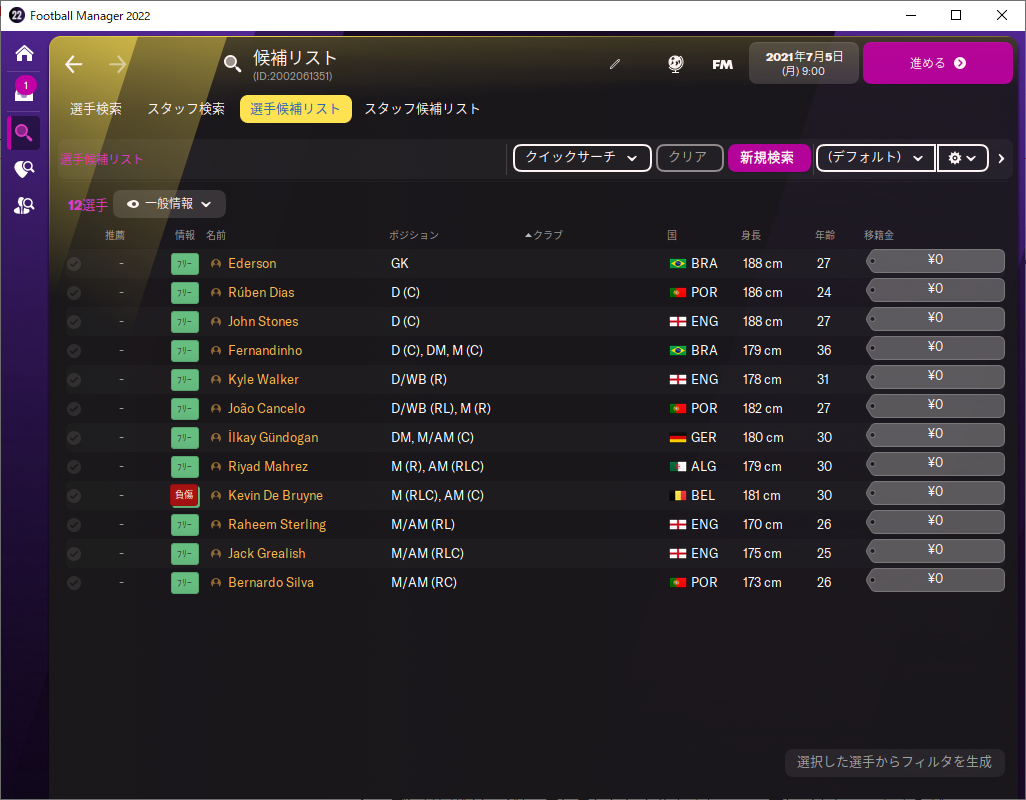Screen dimensions: 1026x800
Task: Click the player icon next to Riyad Mahrez
Action: 216,466
